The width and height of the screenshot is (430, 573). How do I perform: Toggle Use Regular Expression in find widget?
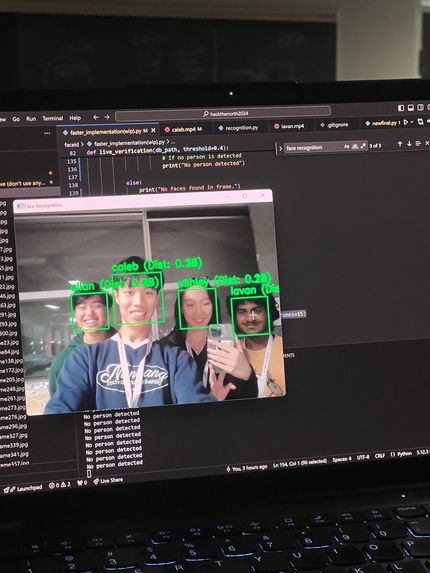(363, 145)
